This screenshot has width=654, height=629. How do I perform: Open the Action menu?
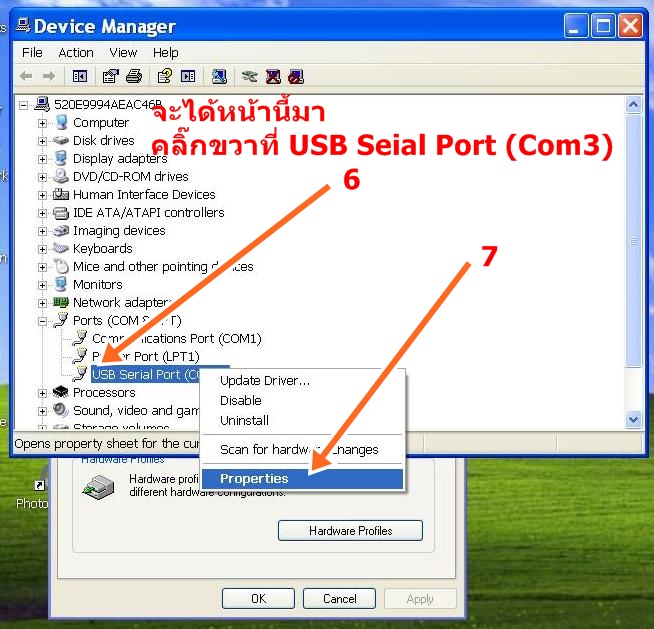click(76, 53)
